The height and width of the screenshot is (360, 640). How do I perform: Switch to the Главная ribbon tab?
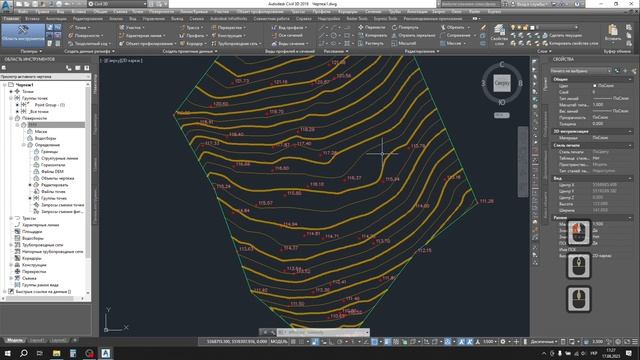point(11,19)
